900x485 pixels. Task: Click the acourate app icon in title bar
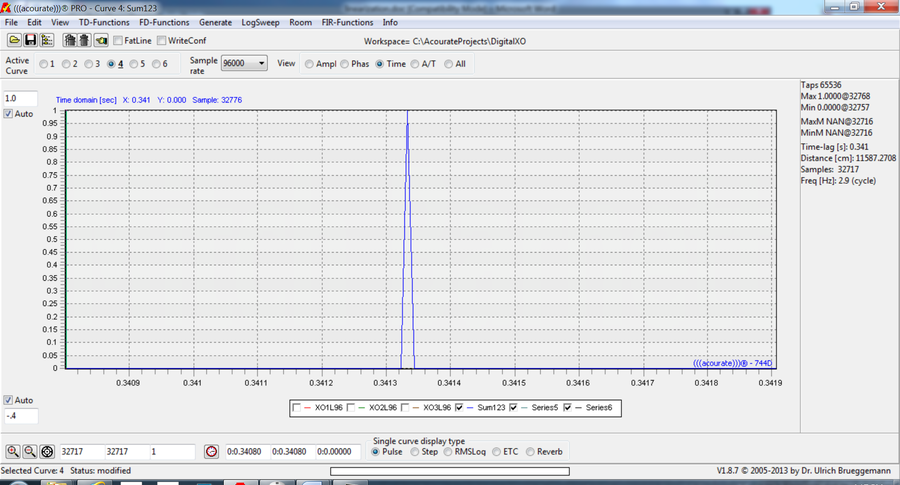click(x=6, y=7)
